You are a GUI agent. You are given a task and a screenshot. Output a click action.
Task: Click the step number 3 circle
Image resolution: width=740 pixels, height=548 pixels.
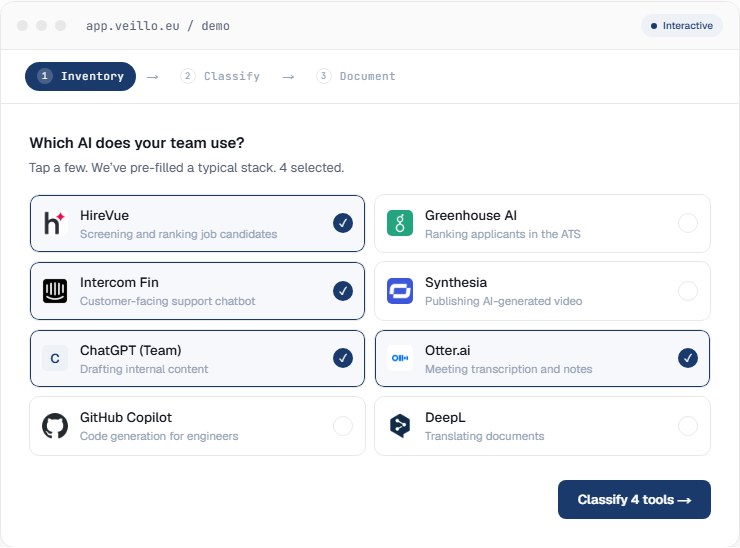(x=323, y=76)
